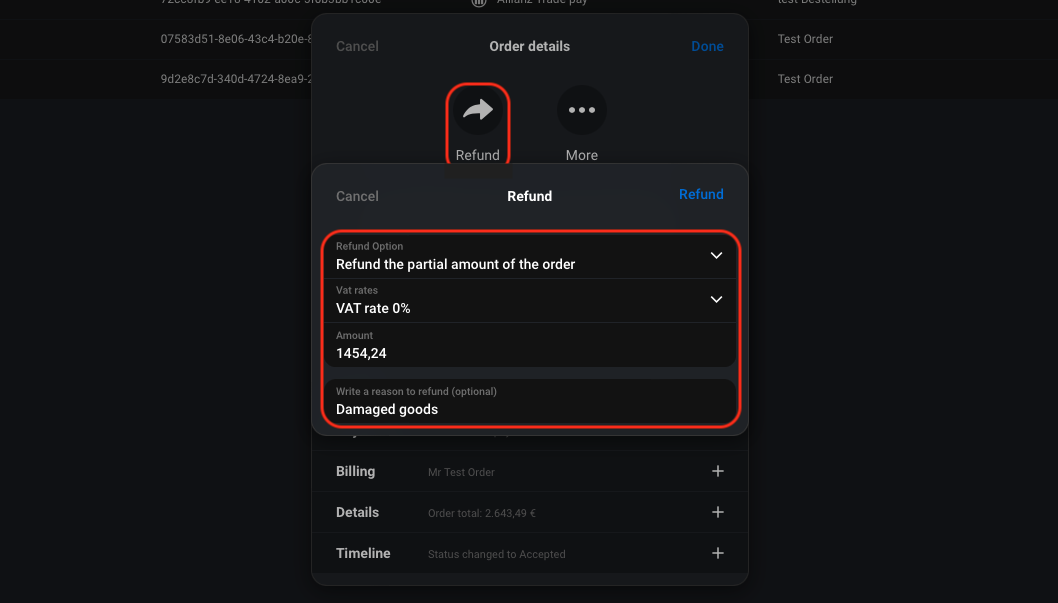Cancel the Order details dialog

[x=357, y=47]
